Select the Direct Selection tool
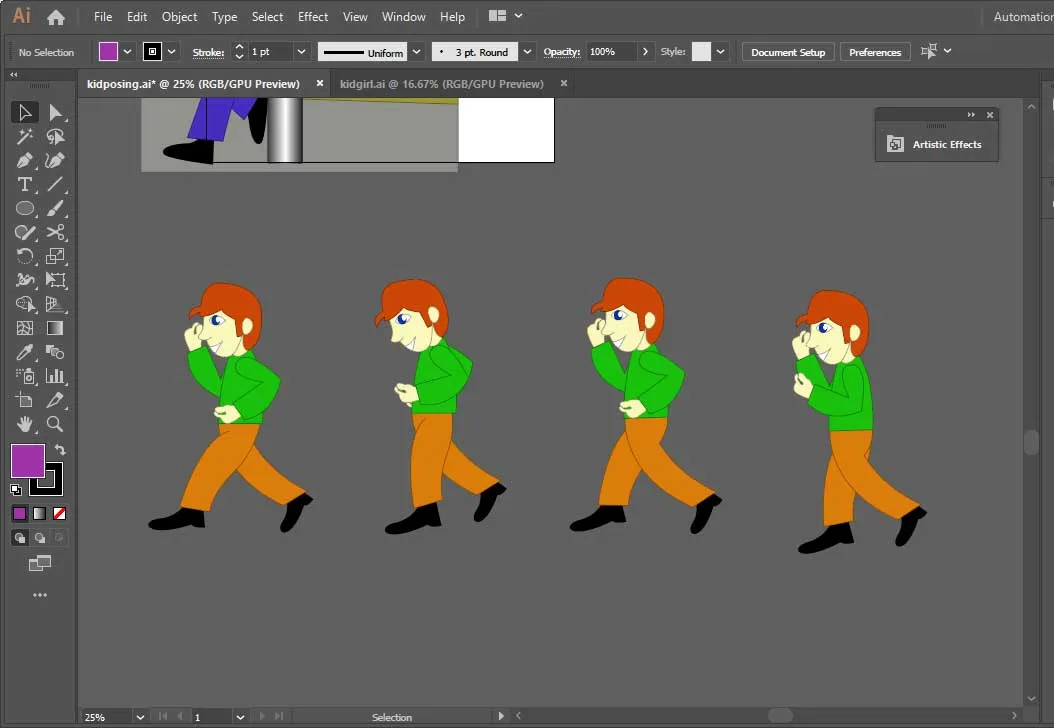This screenshot has height=728, width=1054. pyautogui.click(x=55, y=112)
